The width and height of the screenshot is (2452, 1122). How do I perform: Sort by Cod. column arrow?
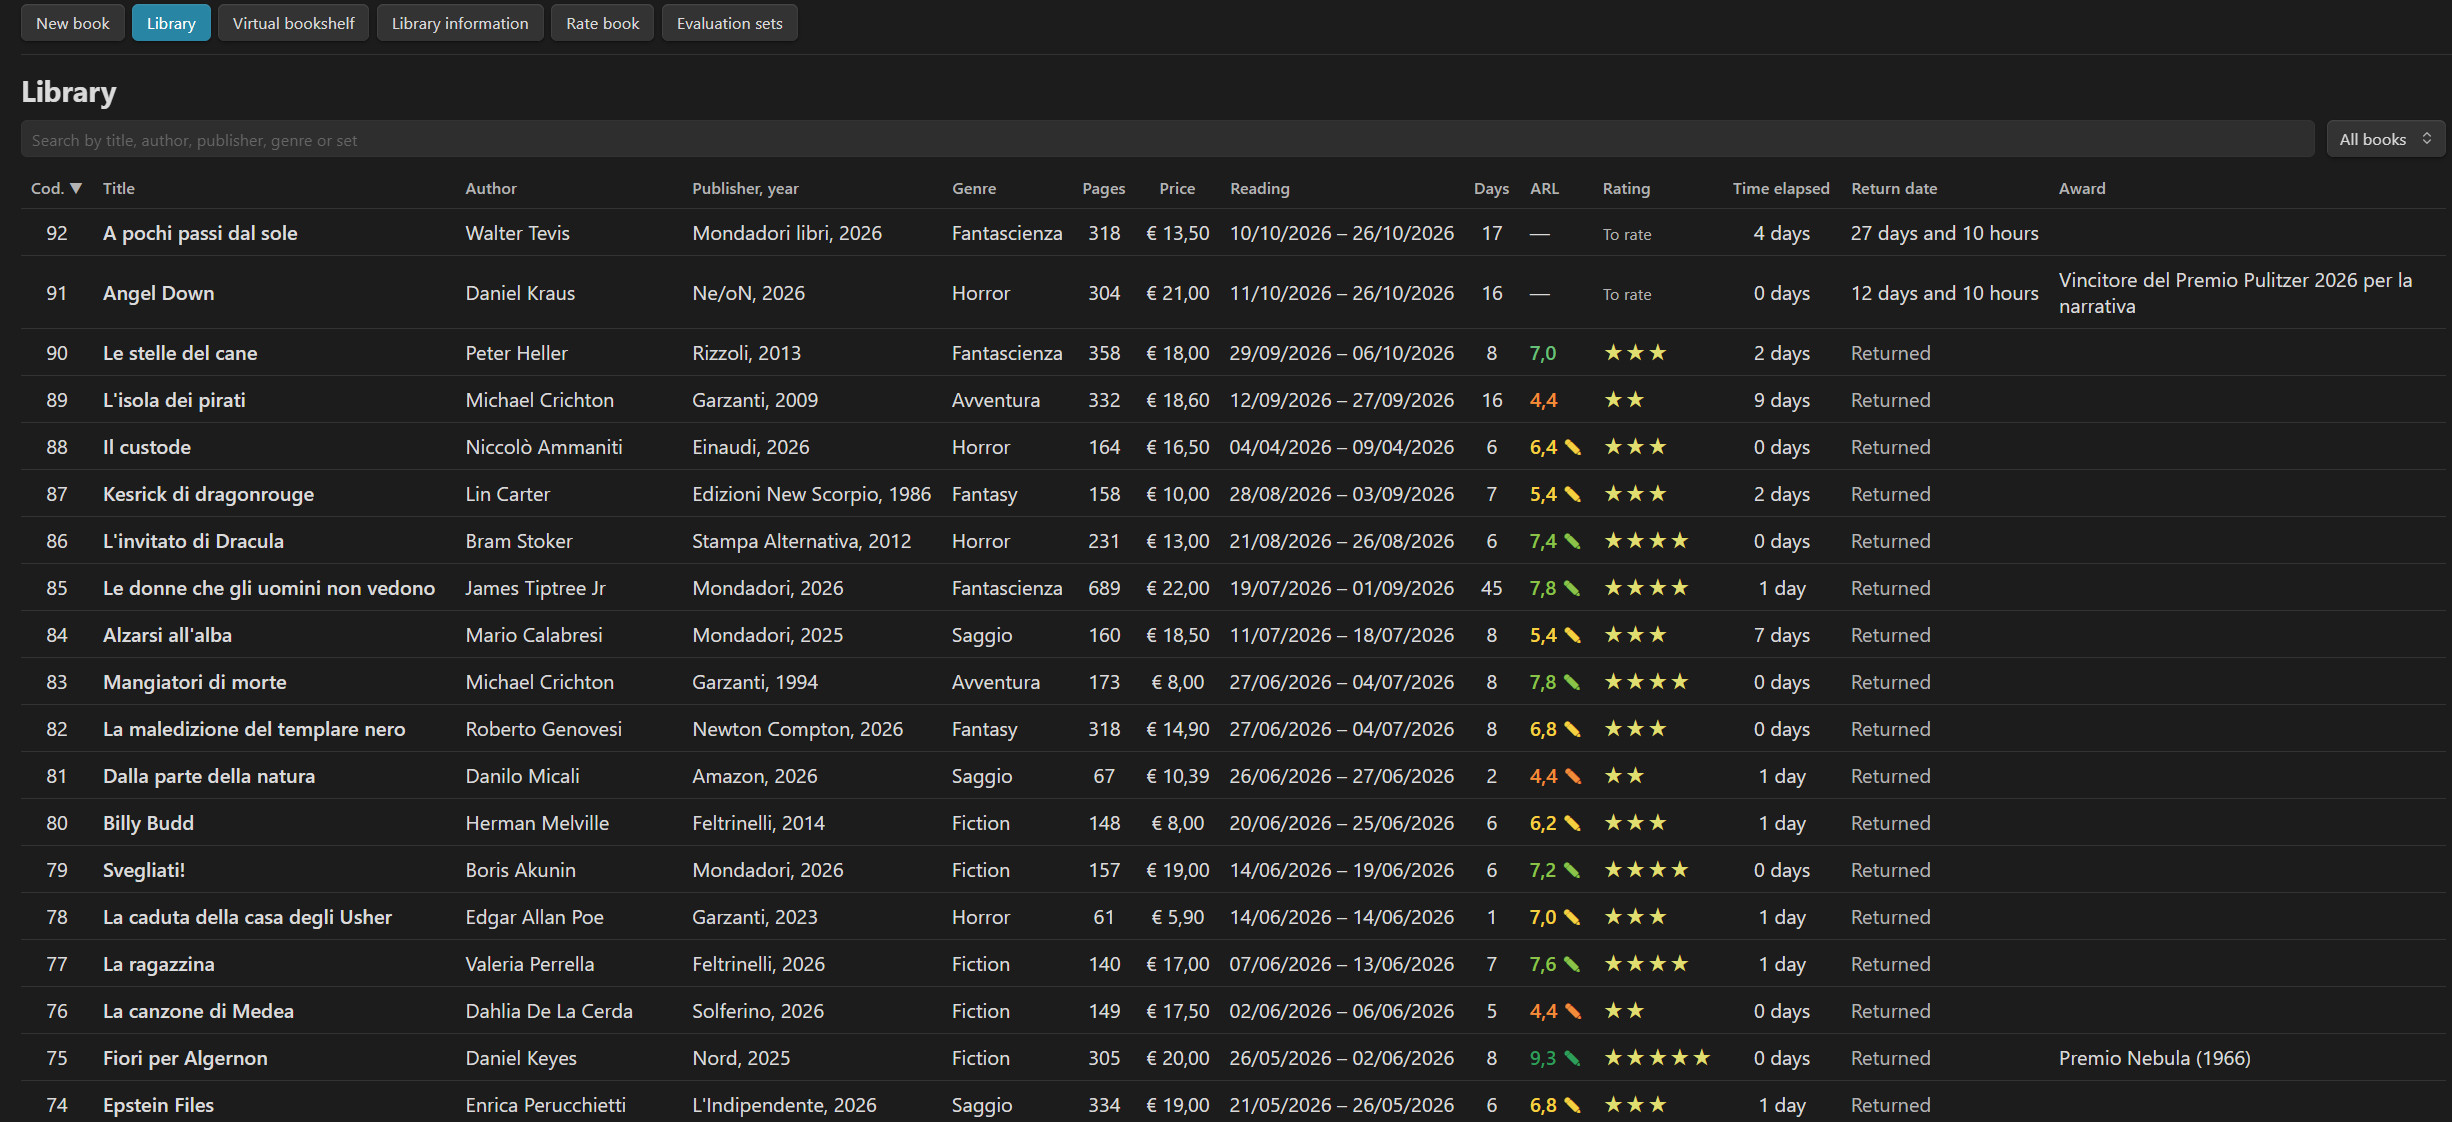coord(76,188)
